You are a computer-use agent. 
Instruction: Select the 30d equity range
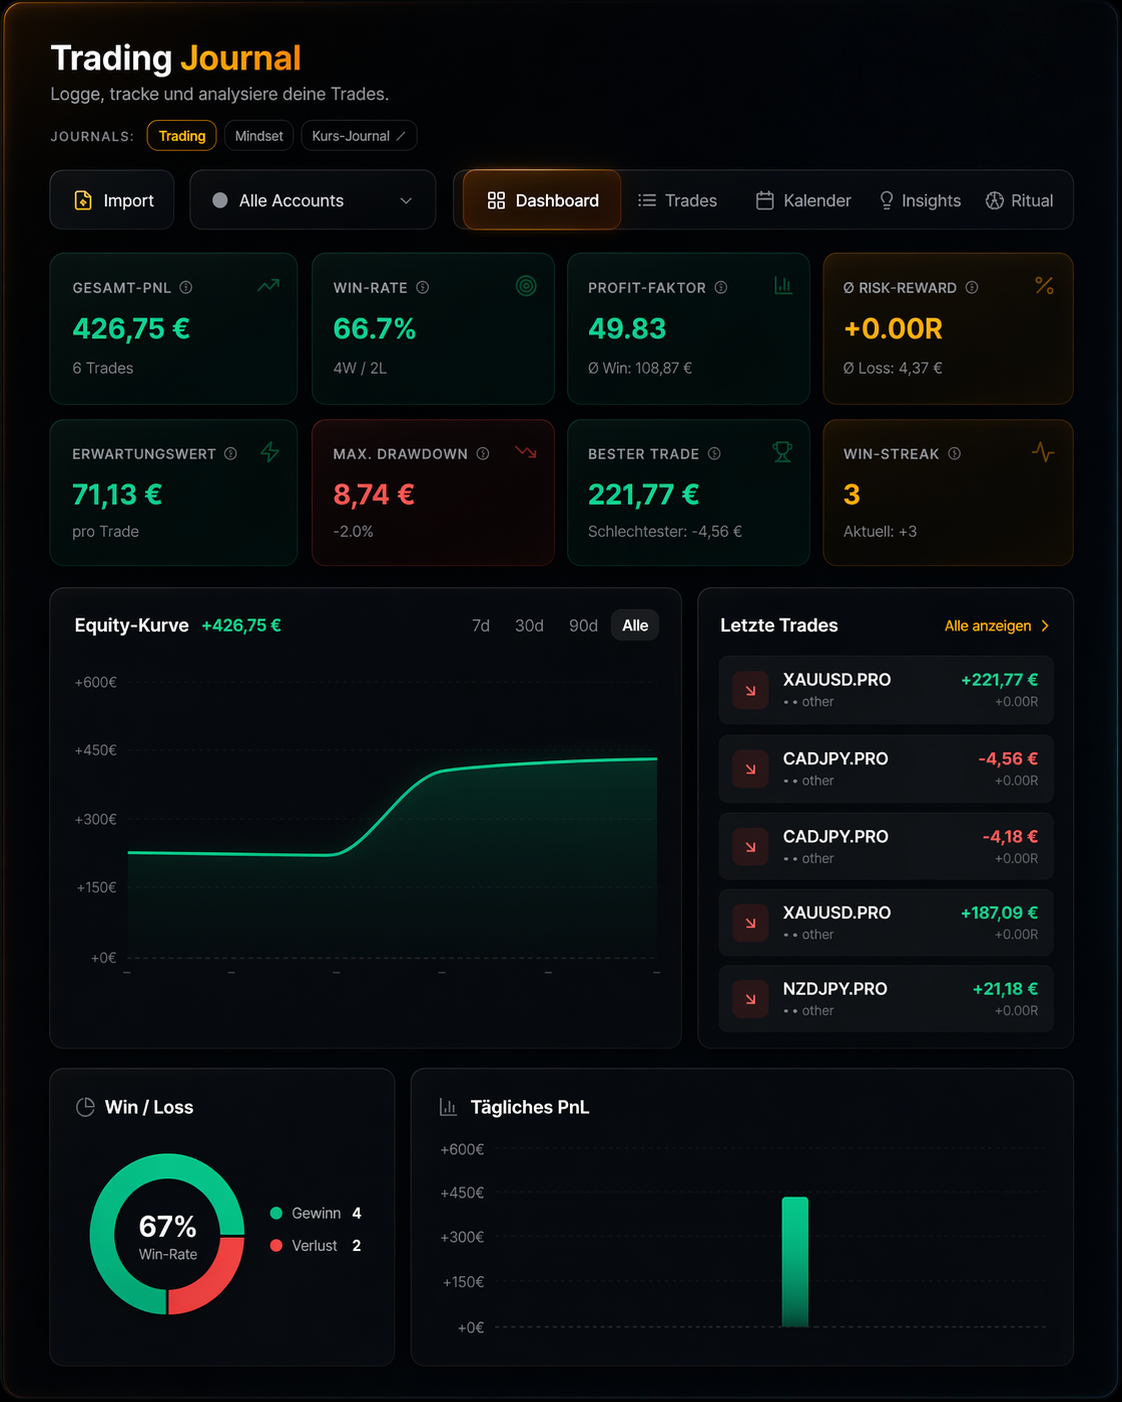(529, 626)
